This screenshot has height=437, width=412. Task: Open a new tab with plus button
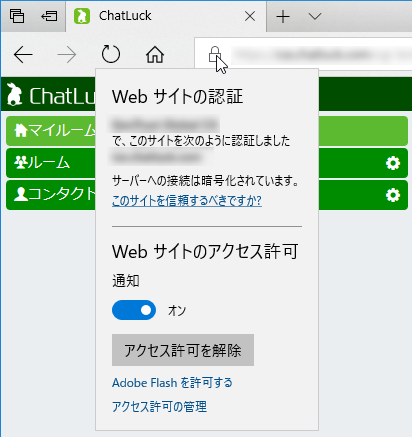click(x=283, y=16)
